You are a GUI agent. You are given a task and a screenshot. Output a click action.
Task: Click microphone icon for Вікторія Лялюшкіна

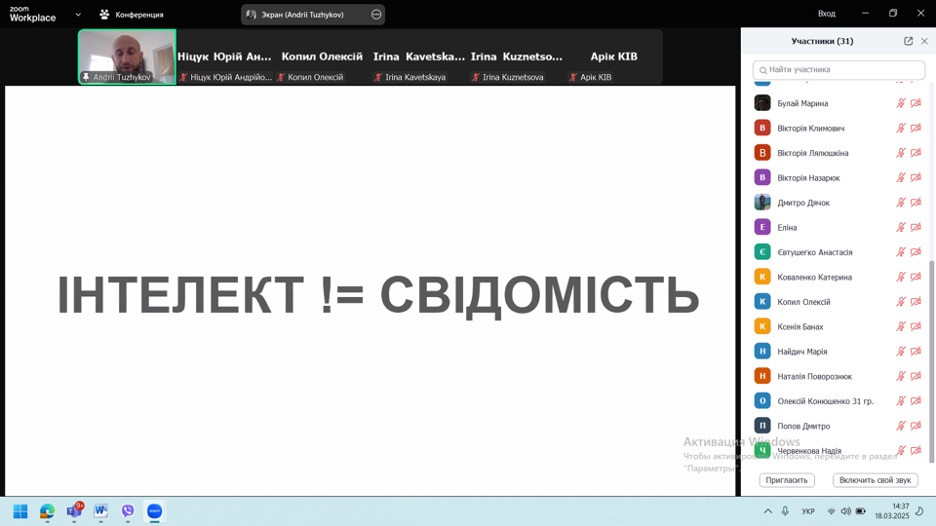click(x=901, y=153)
